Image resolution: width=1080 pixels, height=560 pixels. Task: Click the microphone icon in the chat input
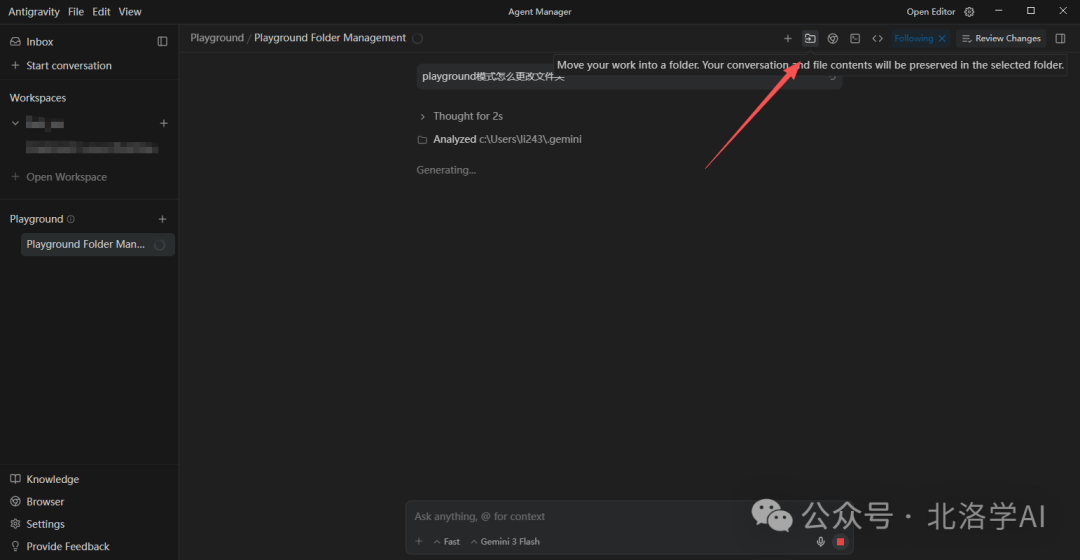click(821, 542)
